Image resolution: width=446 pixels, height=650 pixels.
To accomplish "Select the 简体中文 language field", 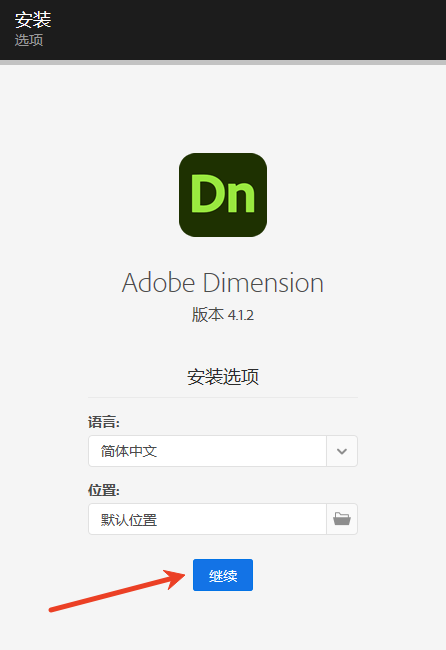I will point(207,451).
